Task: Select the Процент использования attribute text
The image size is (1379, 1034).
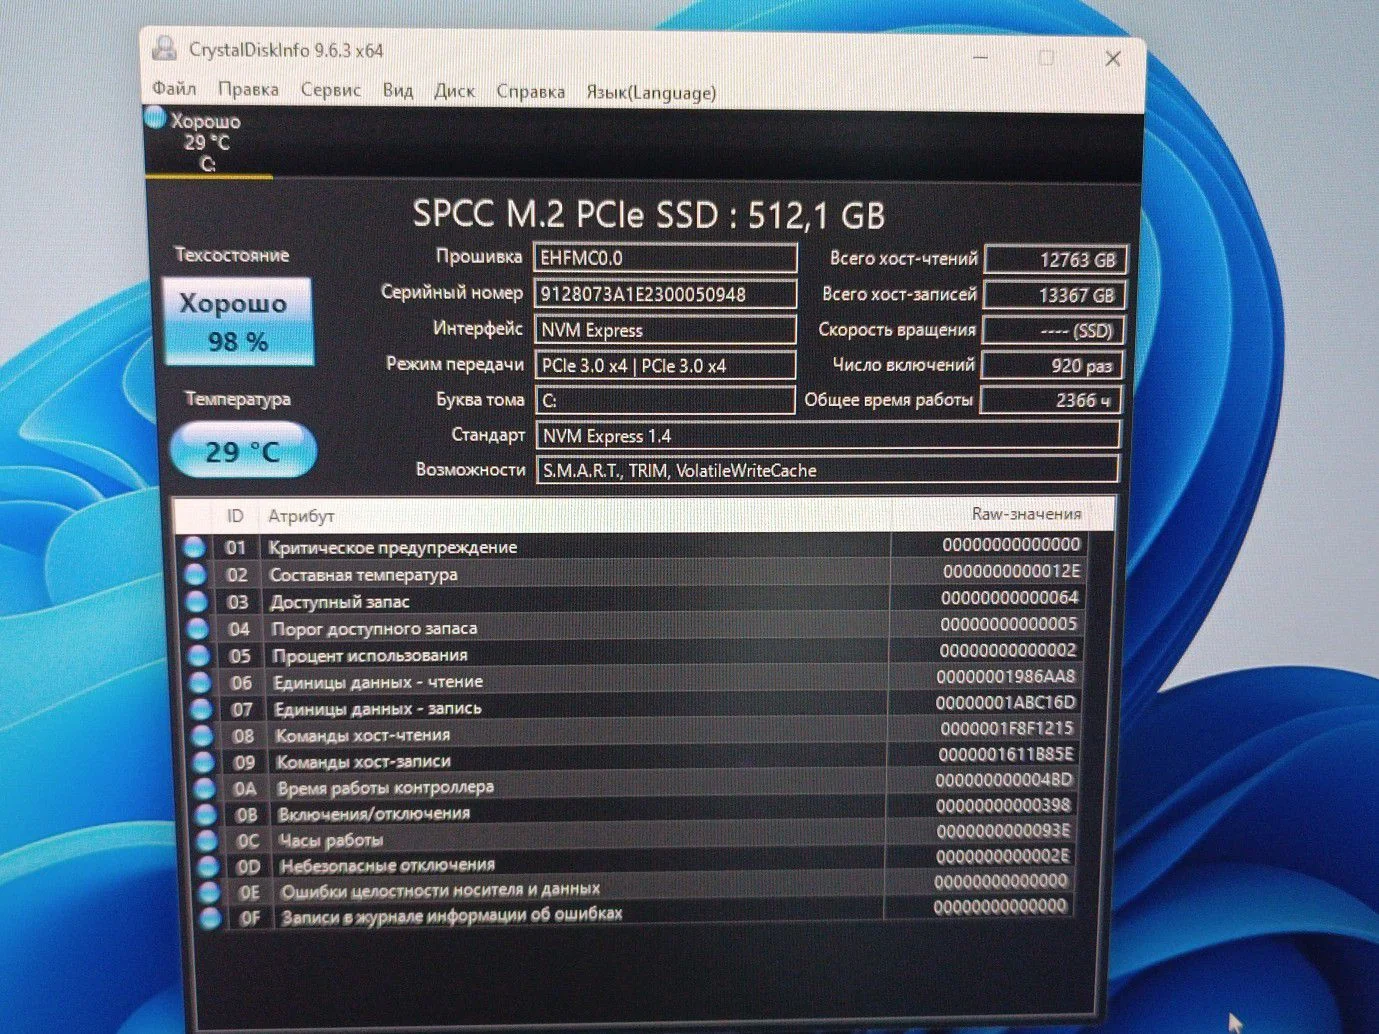Action: point(370,655)
